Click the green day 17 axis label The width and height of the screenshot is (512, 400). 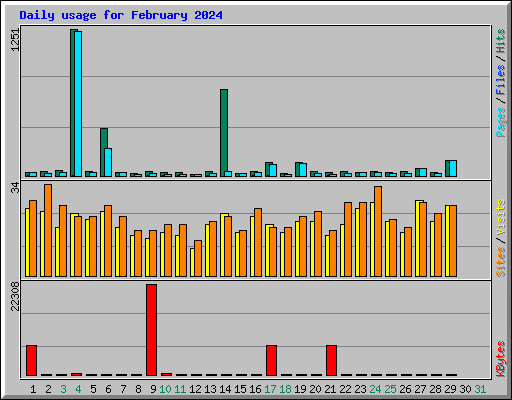click(270, 389)
